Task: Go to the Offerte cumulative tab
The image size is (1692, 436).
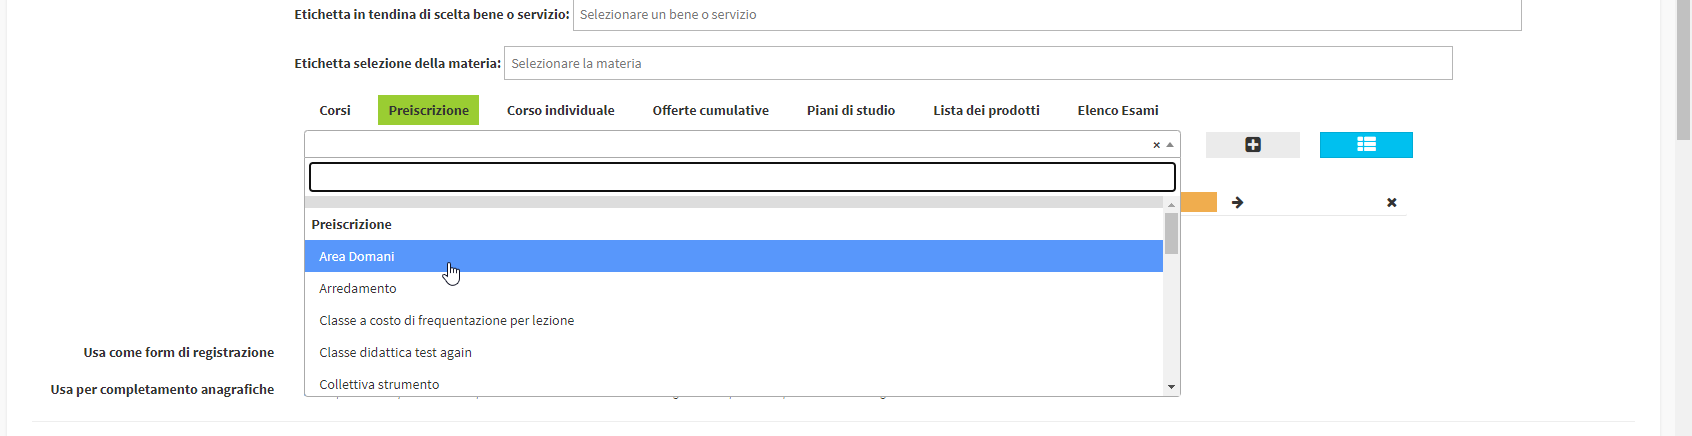Action: (x=711, y=110)
